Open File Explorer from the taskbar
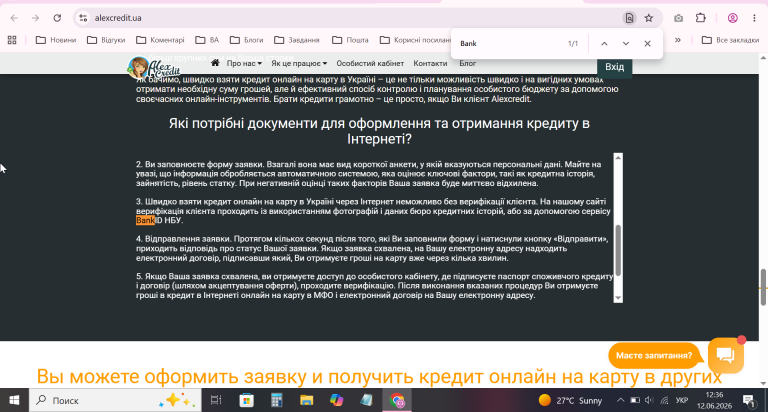 pyautogui.click(x=307, y=400)
